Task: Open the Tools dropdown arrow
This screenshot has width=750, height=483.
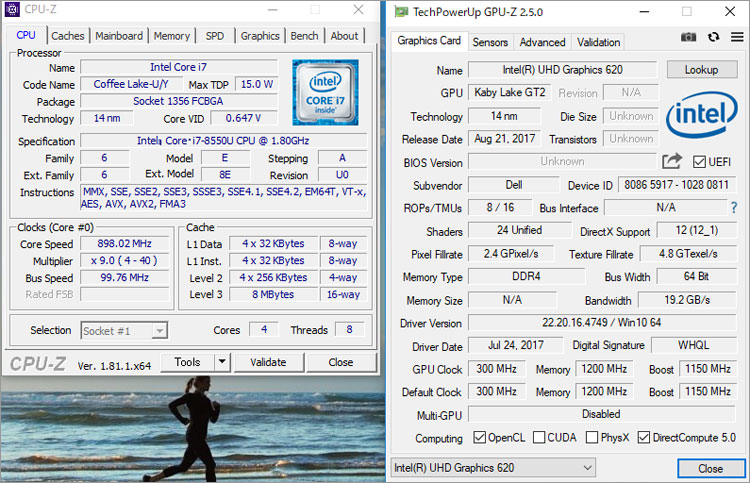Action: pos(222,362)
